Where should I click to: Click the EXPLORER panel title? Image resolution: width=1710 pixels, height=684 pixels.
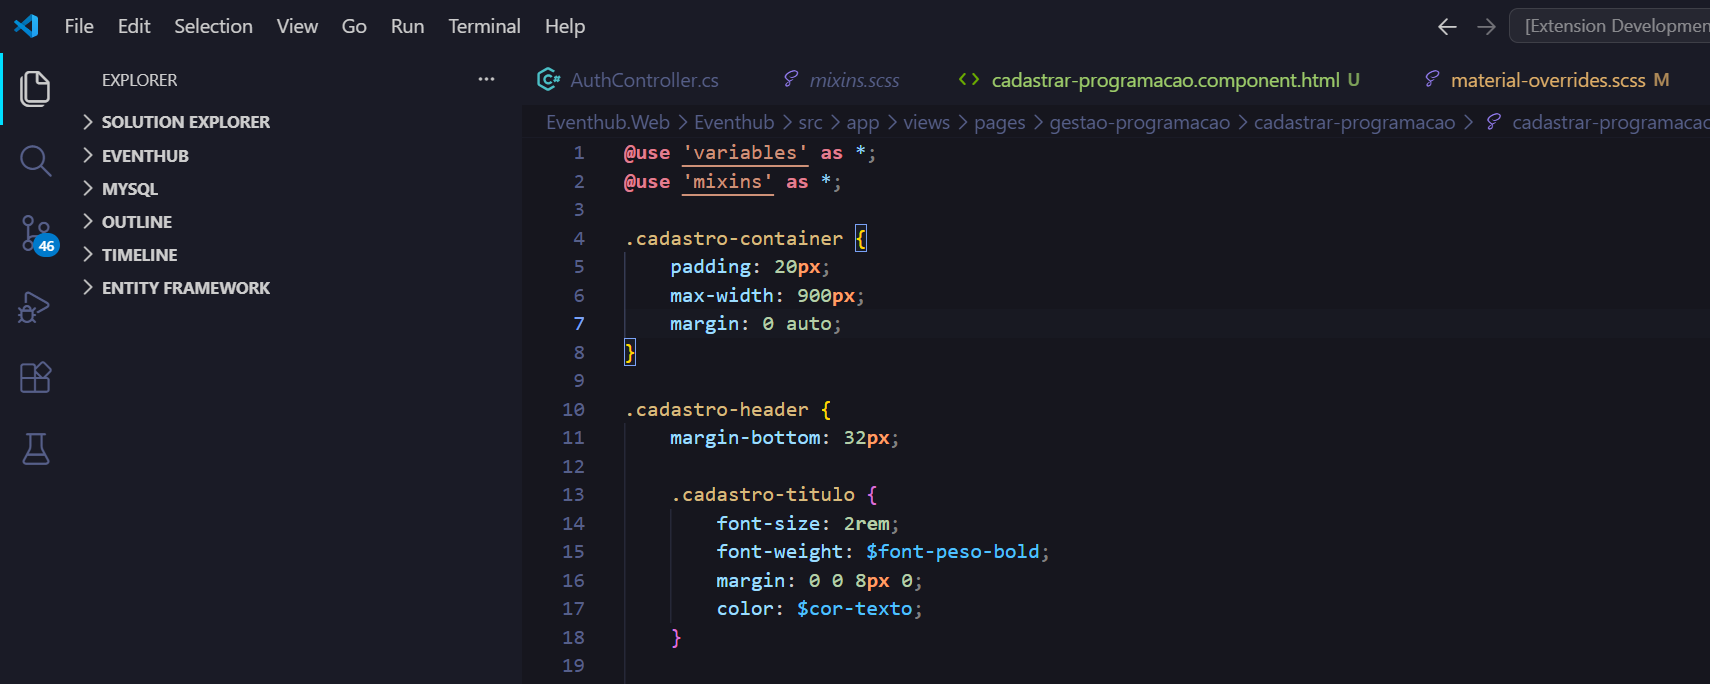(140, 80)
